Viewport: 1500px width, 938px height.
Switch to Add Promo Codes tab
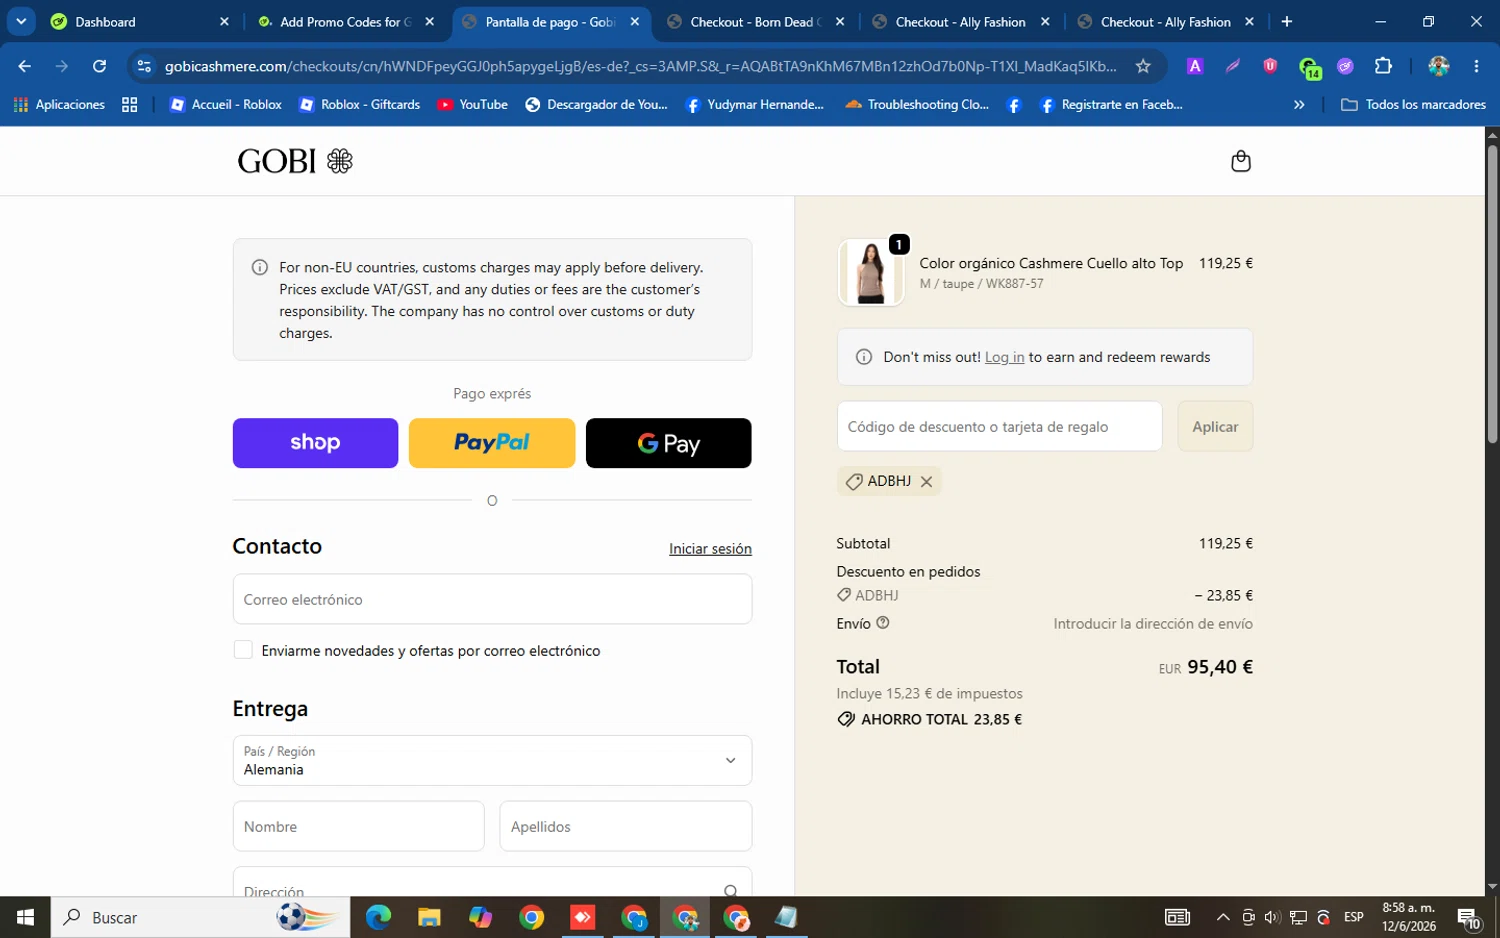pyautogui.click(x=345, y=21)
